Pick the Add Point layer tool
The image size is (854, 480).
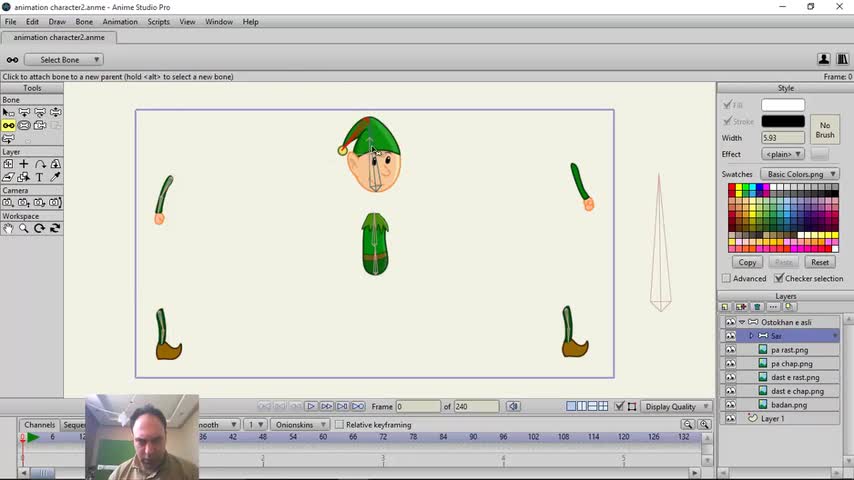(8, 164)
